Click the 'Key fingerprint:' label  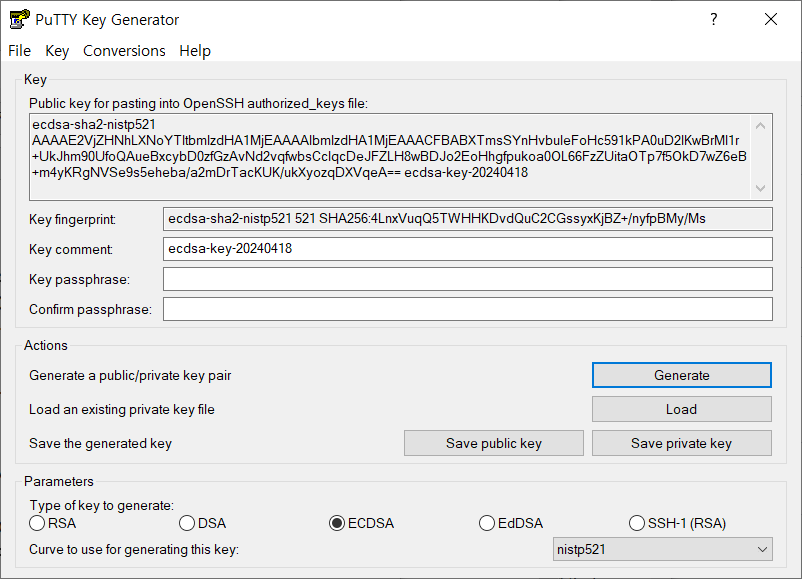click(x=72, y=219)
